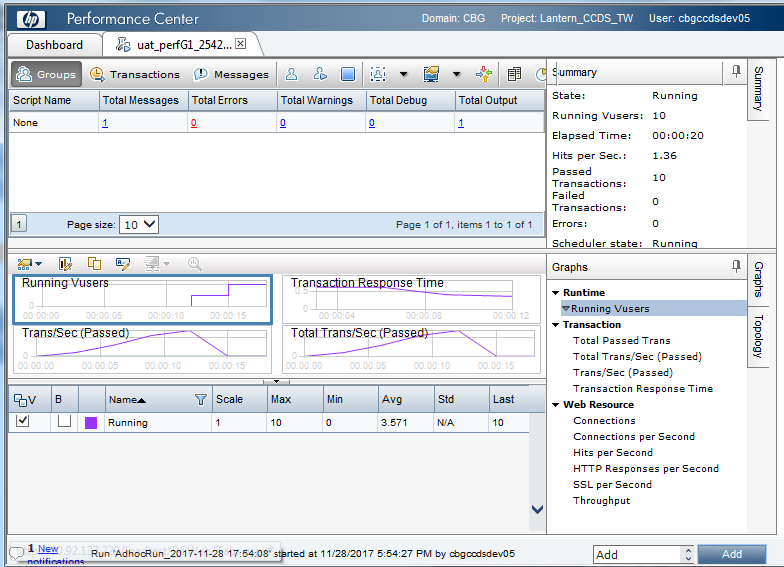784x567 pixels.
Task: Select Running Vusers in Graphs tree
Action: (x=610, y=308)
